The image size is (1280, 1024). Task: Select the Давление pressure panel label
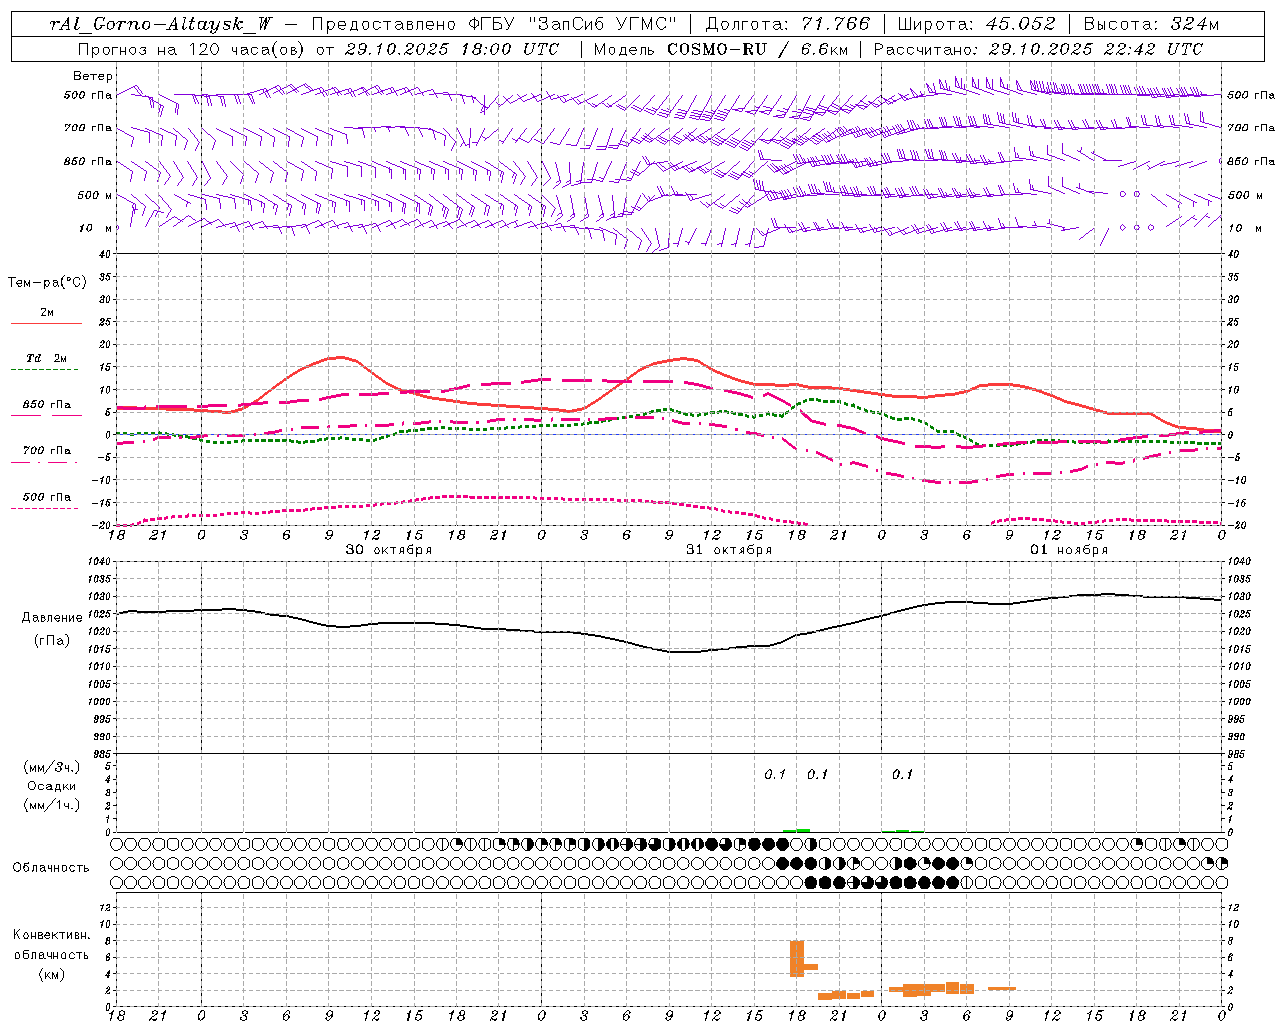tap(52, 618)
